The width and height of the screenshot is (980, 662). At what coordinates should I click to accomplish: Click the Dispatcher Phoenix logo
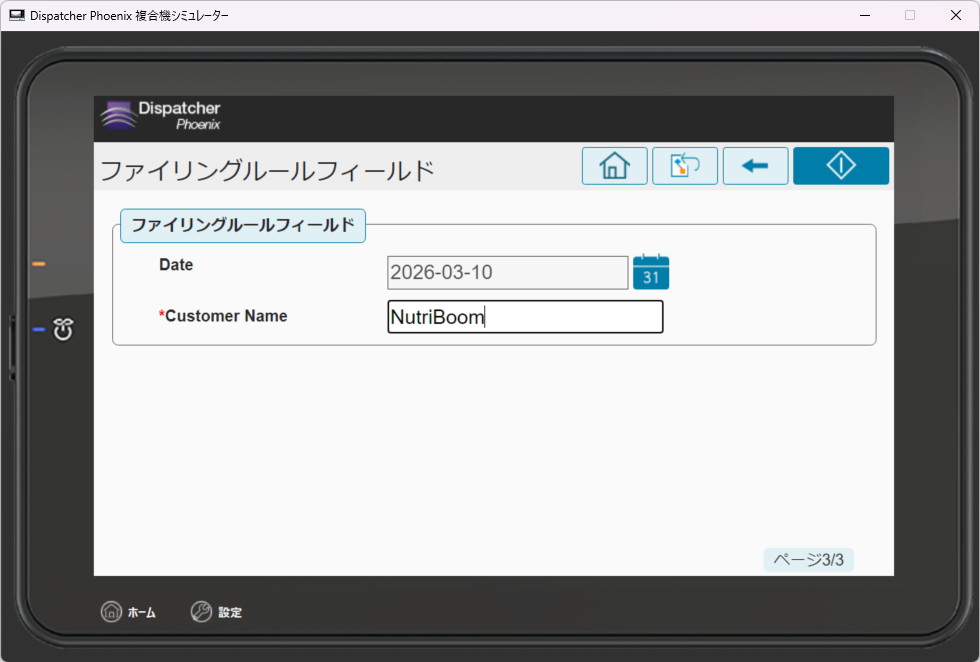point(161,116)
